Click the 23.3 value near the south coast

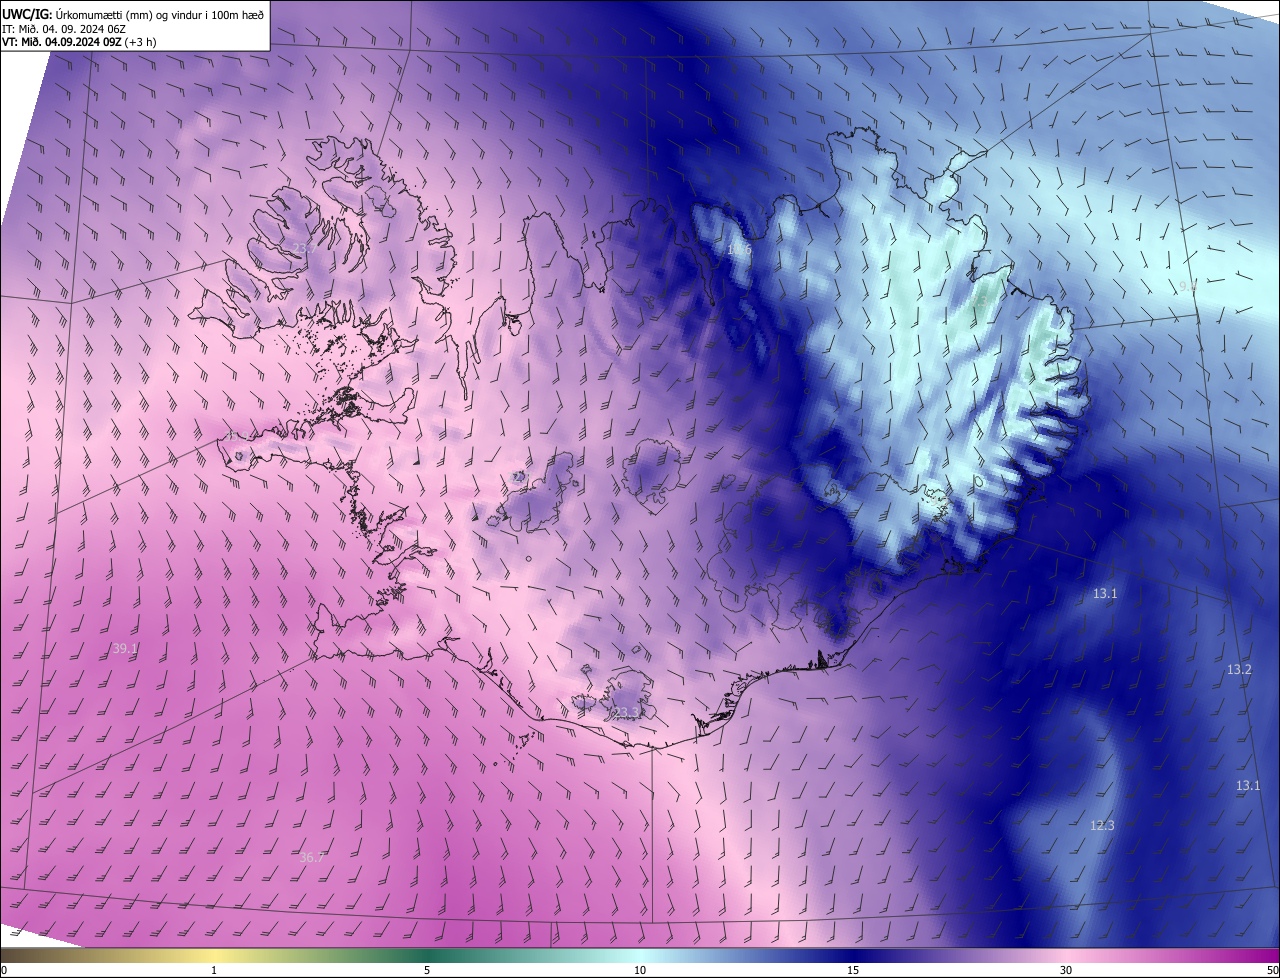626,713
